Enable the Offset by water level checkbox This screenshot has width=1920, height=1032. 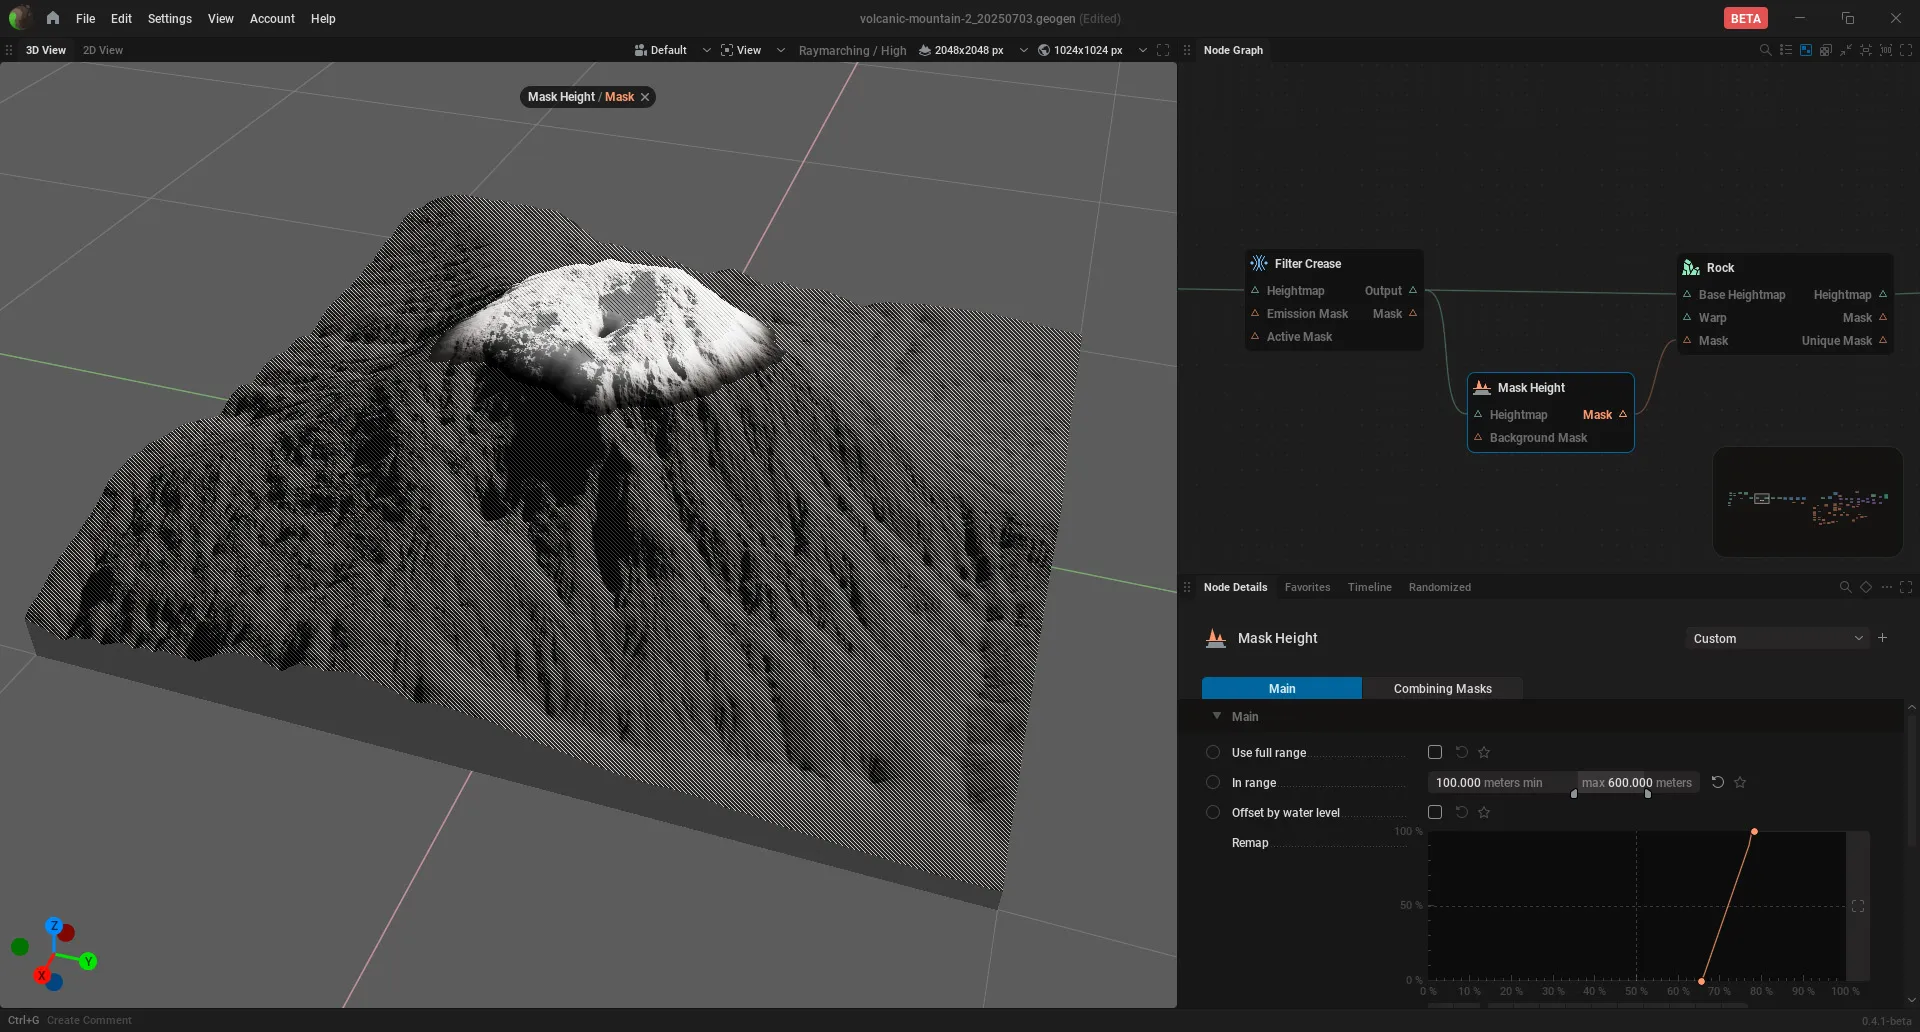click(x=1435, y=812)
